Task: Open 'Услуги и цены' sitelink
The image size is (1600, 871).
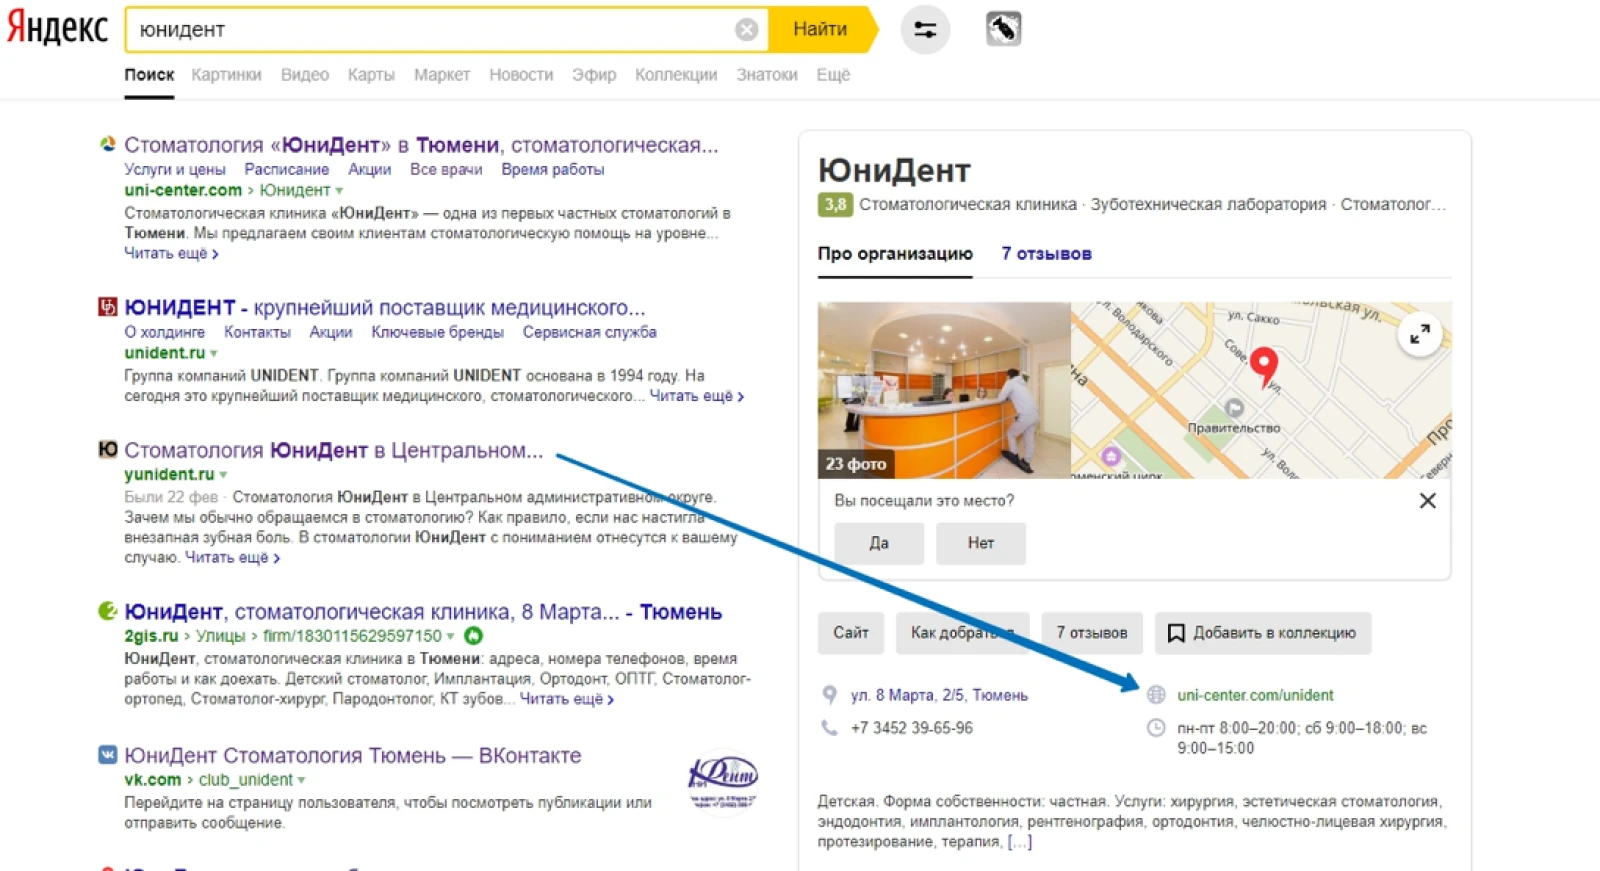Action: point(175,170)
